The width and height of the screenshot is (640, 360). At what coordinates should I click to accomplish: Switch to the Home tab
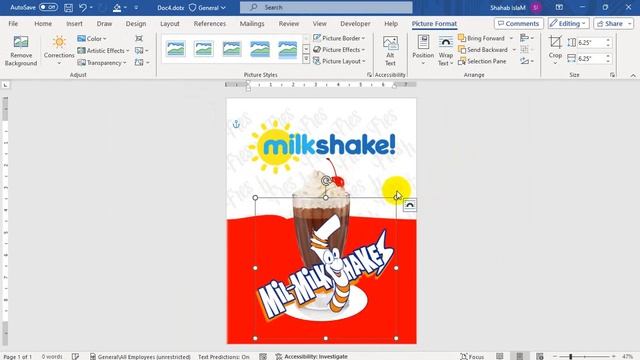43,24
